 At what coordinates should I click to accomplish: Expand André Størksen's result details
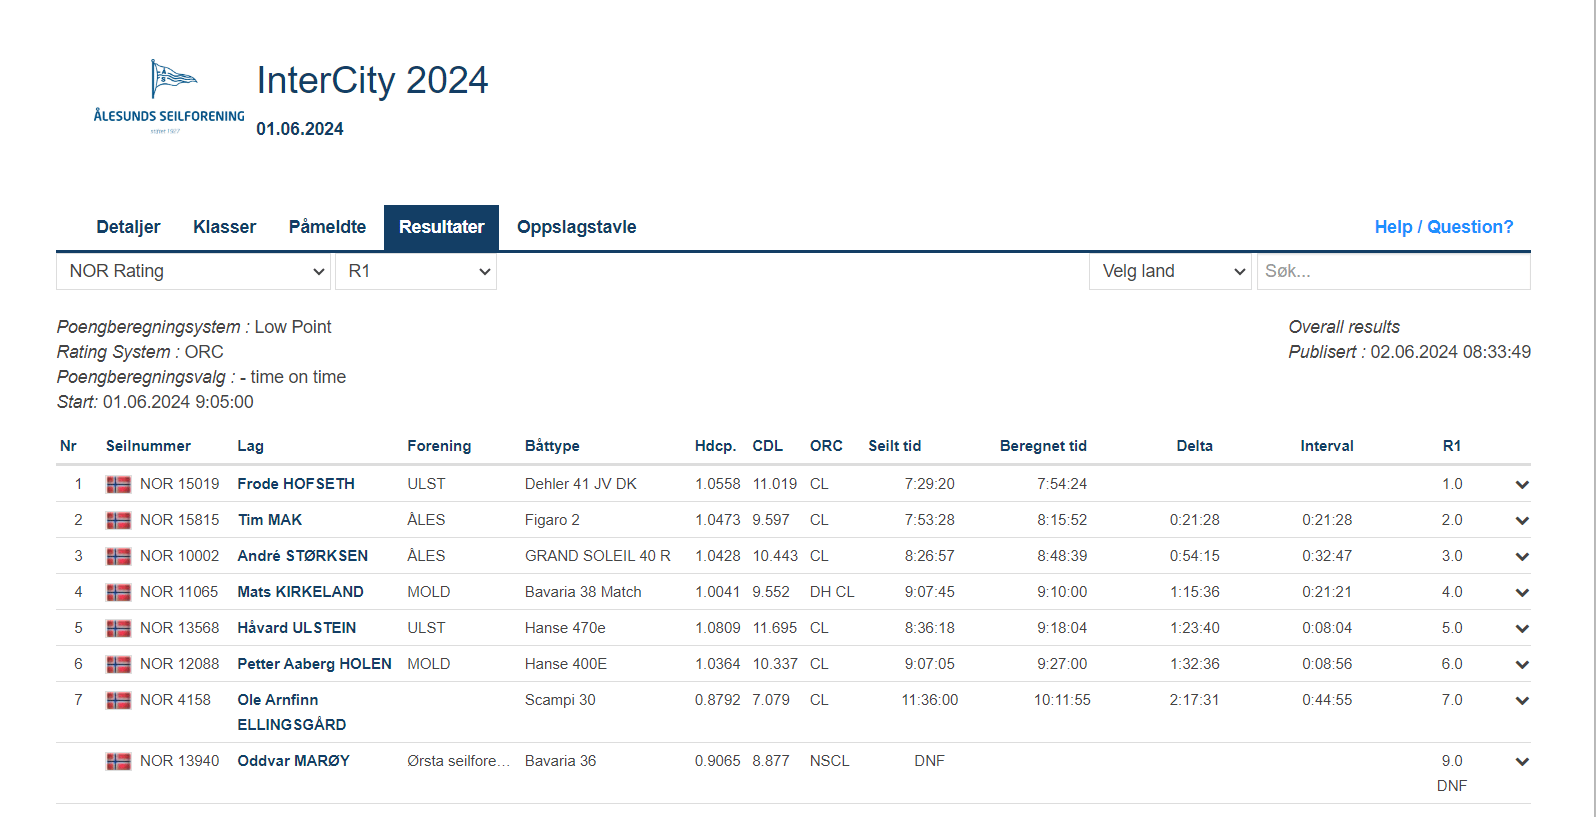pyautogui.click(x=1521, y=557)
